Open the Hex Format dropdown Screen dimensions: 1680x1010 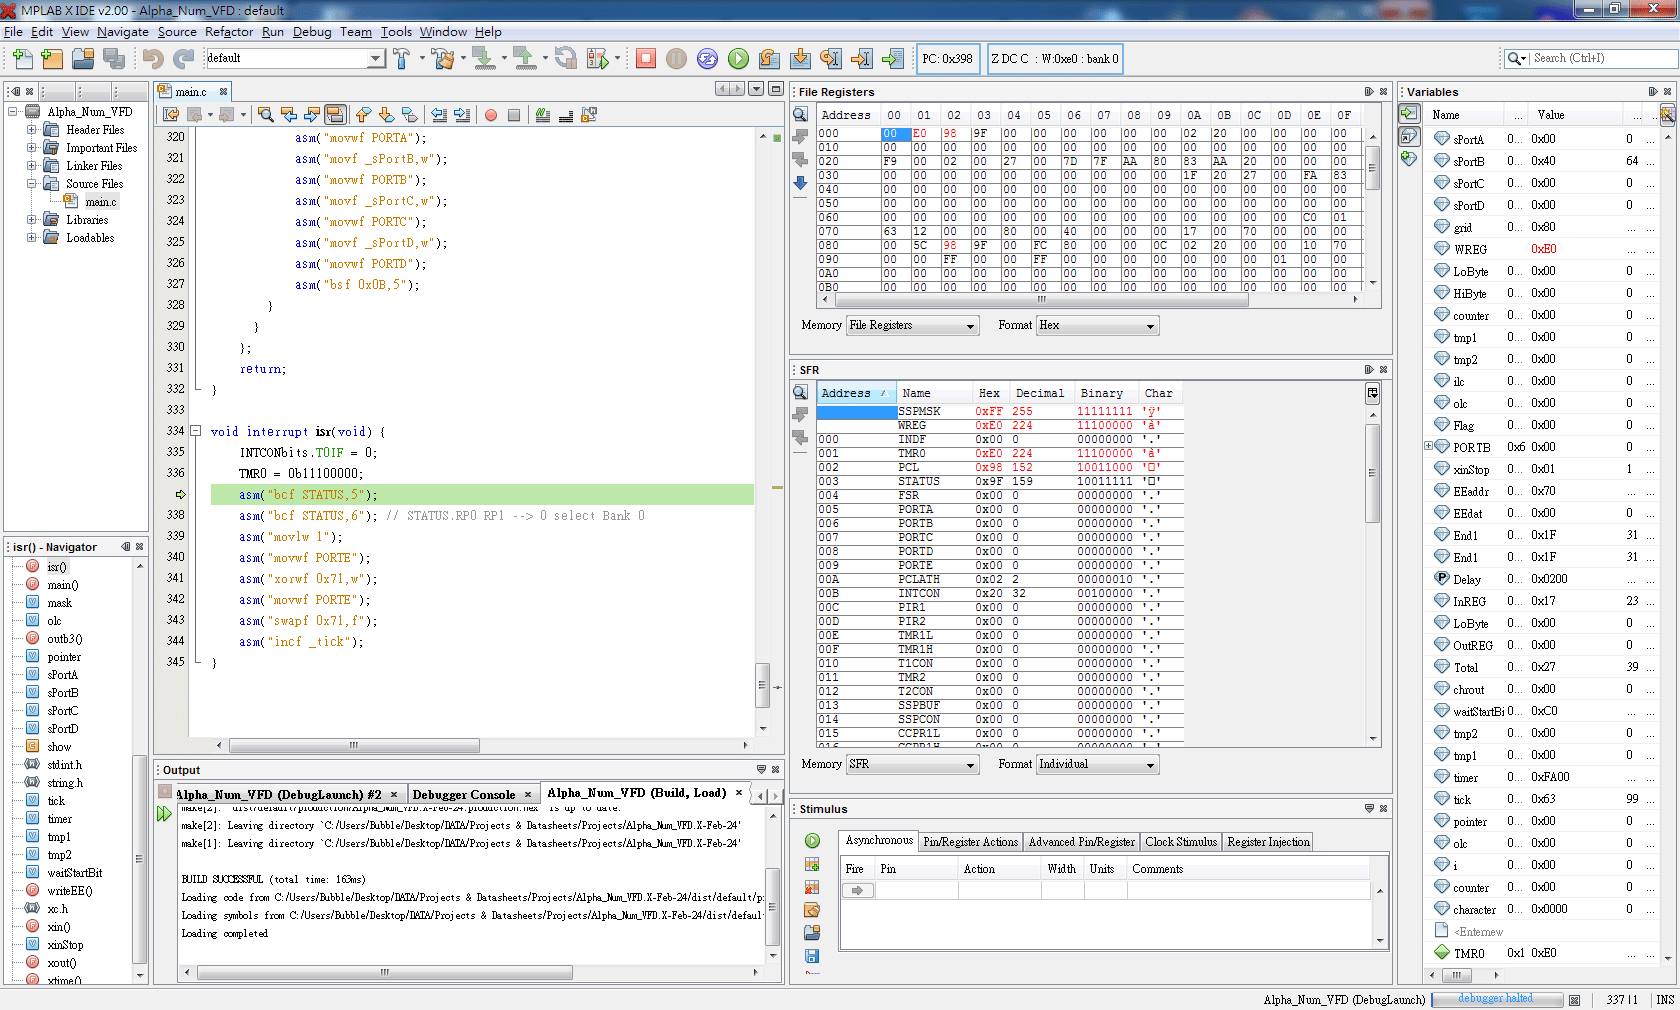point(1097,325)
